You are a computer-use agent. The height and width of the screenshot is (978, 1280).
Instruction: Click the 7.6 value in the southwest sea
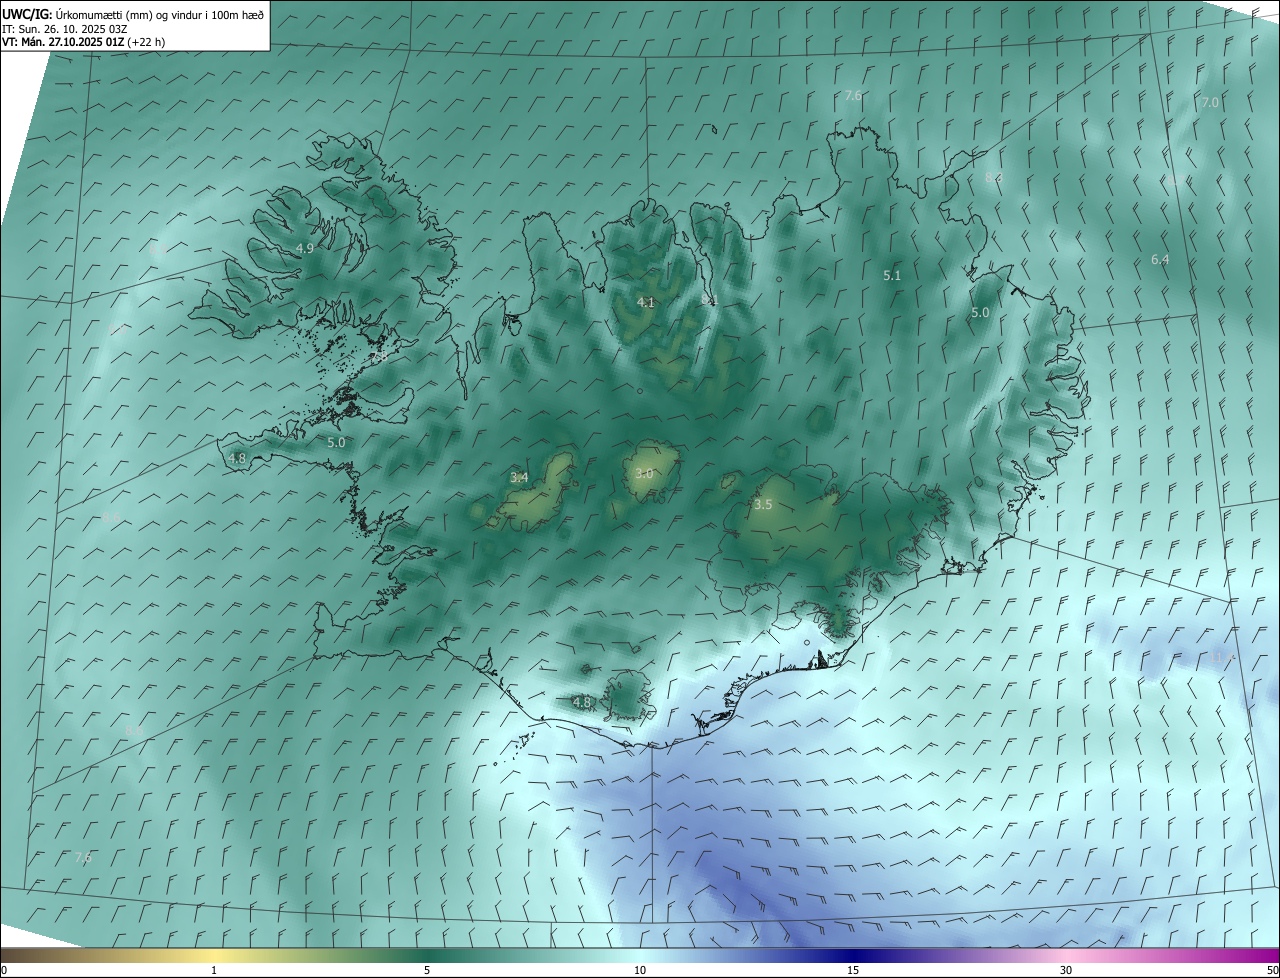84,857
